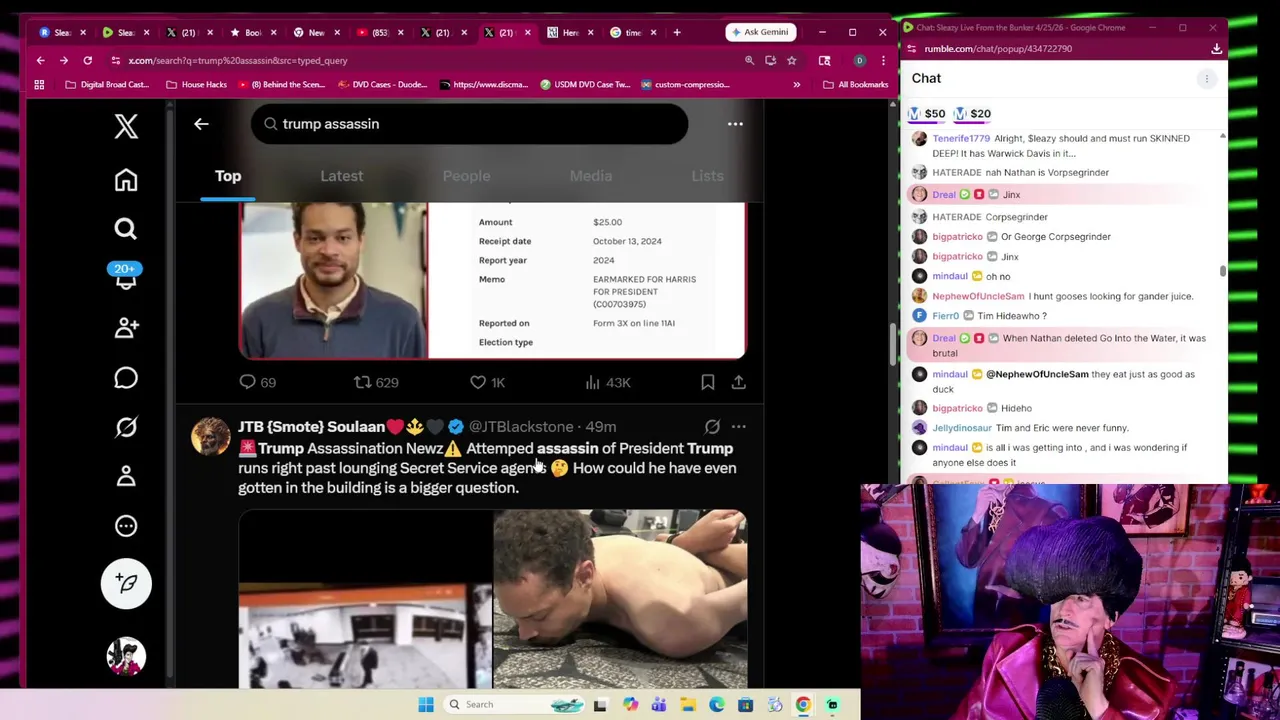Screen dimensions: 1280x720
Task: Open the FEC receipt image thumbnail
Action: pos(587,280)
